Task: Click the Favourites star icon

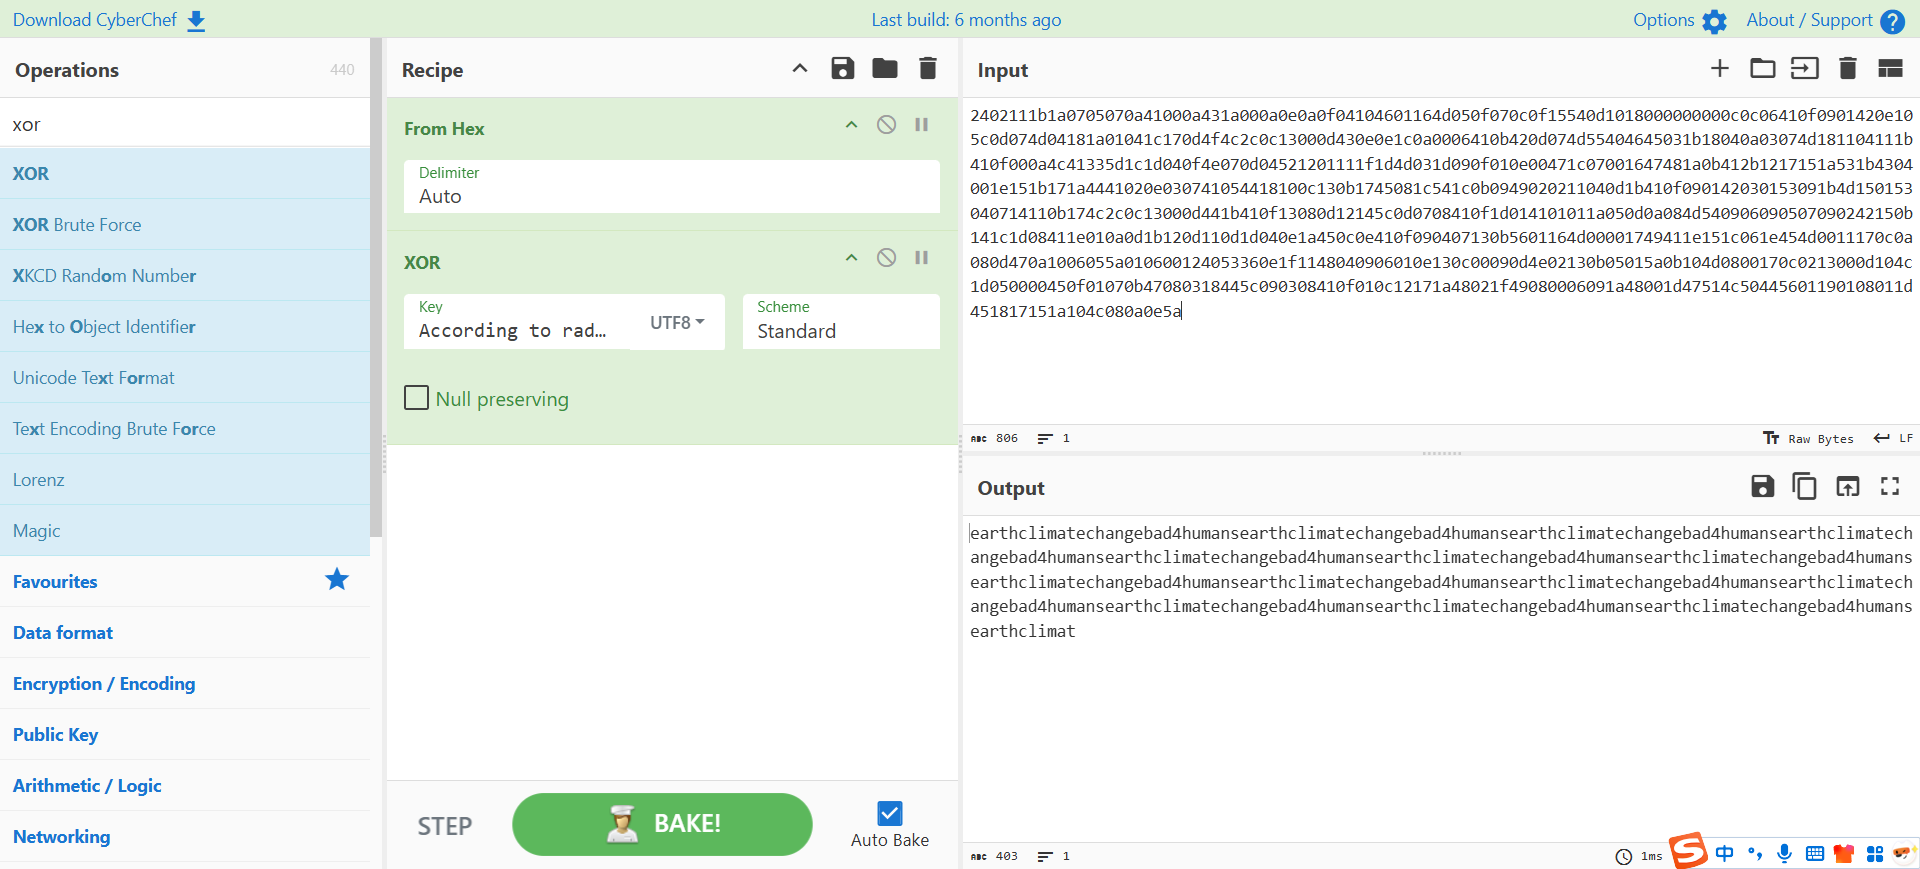Action: tap(337, 579)
